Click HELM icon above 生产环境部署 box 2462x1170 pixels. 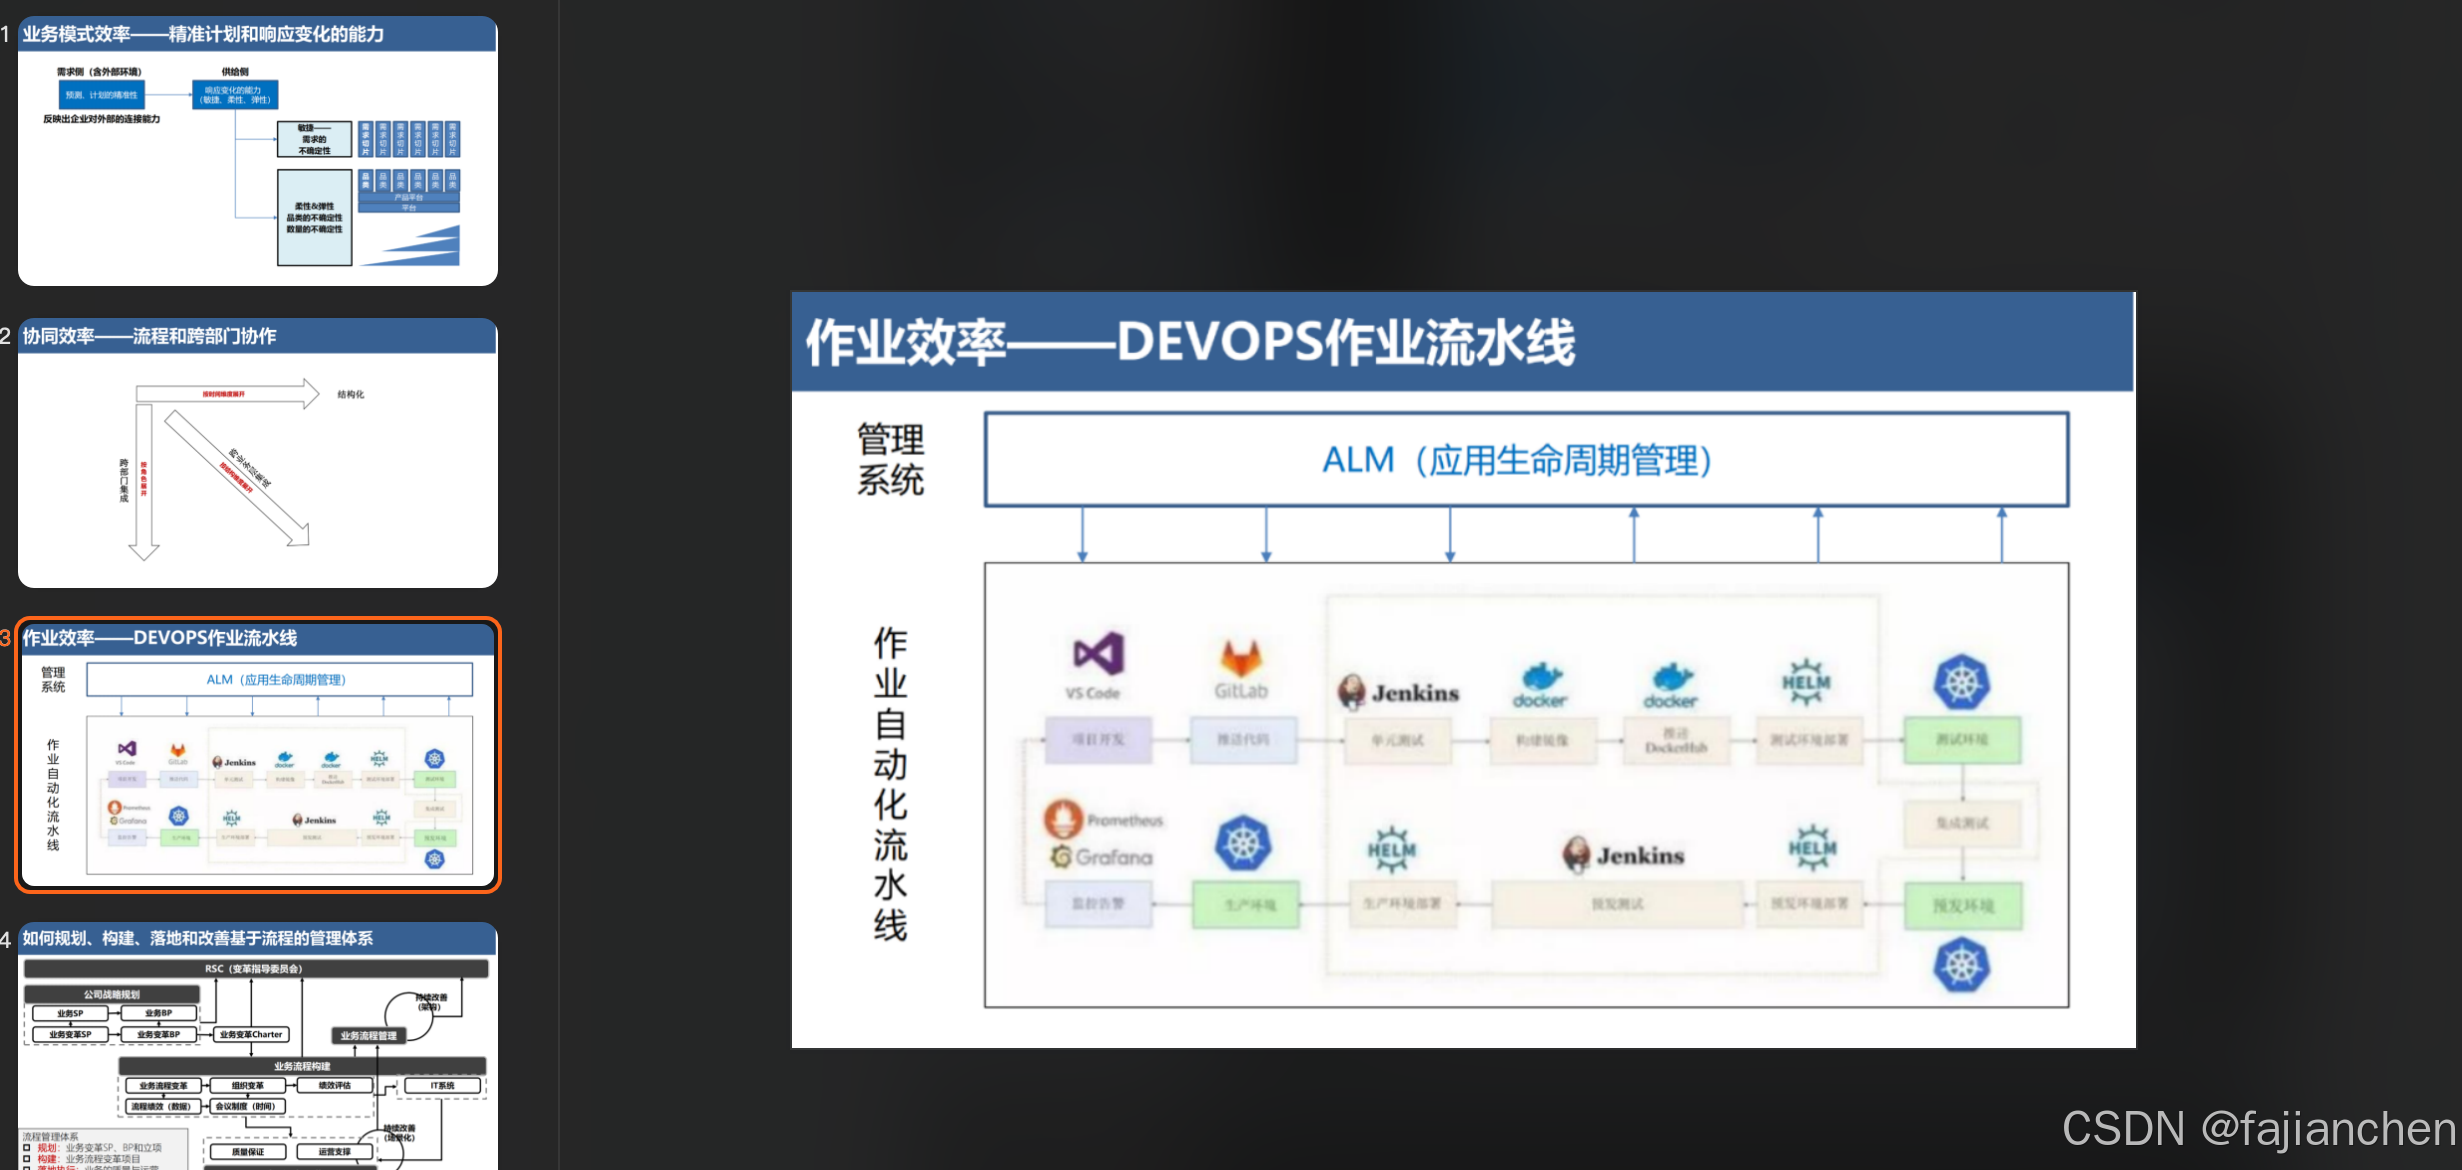coord(1391,849)
